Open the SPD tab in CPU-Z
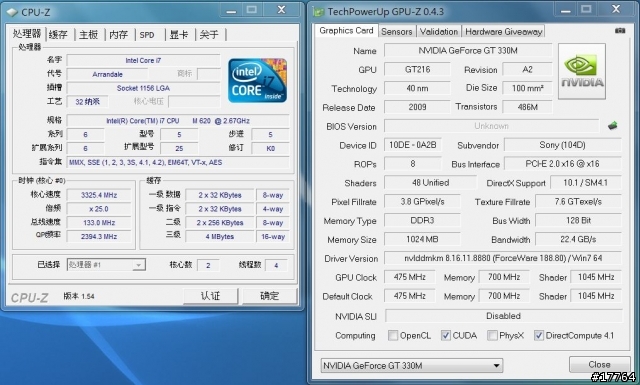The width and height of the screenshot is (640, 385). point(147,35)
